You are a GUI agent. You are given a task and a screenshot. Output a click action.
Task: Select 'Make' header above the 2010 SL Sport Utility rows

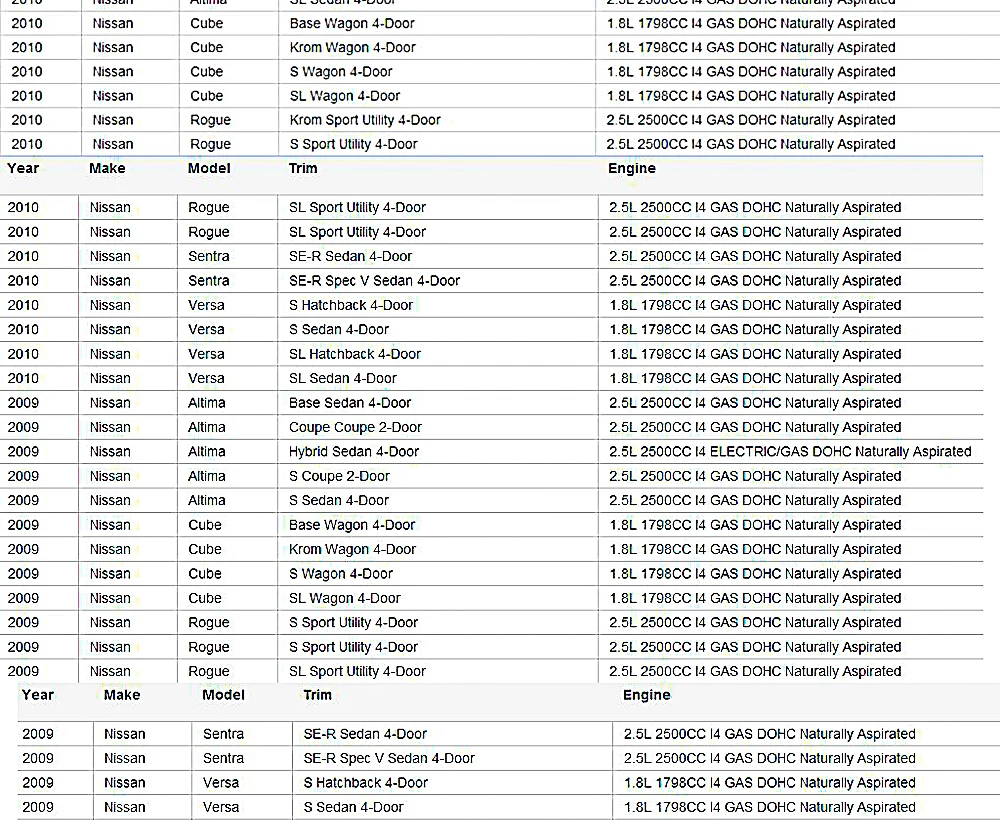point(107,168)
